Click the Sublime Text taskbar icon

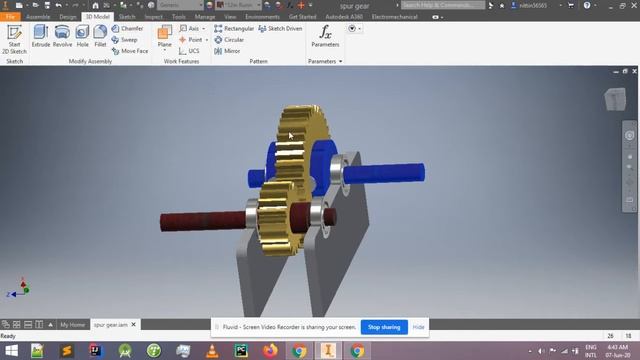pyautogui.click(x=66, y=351)
